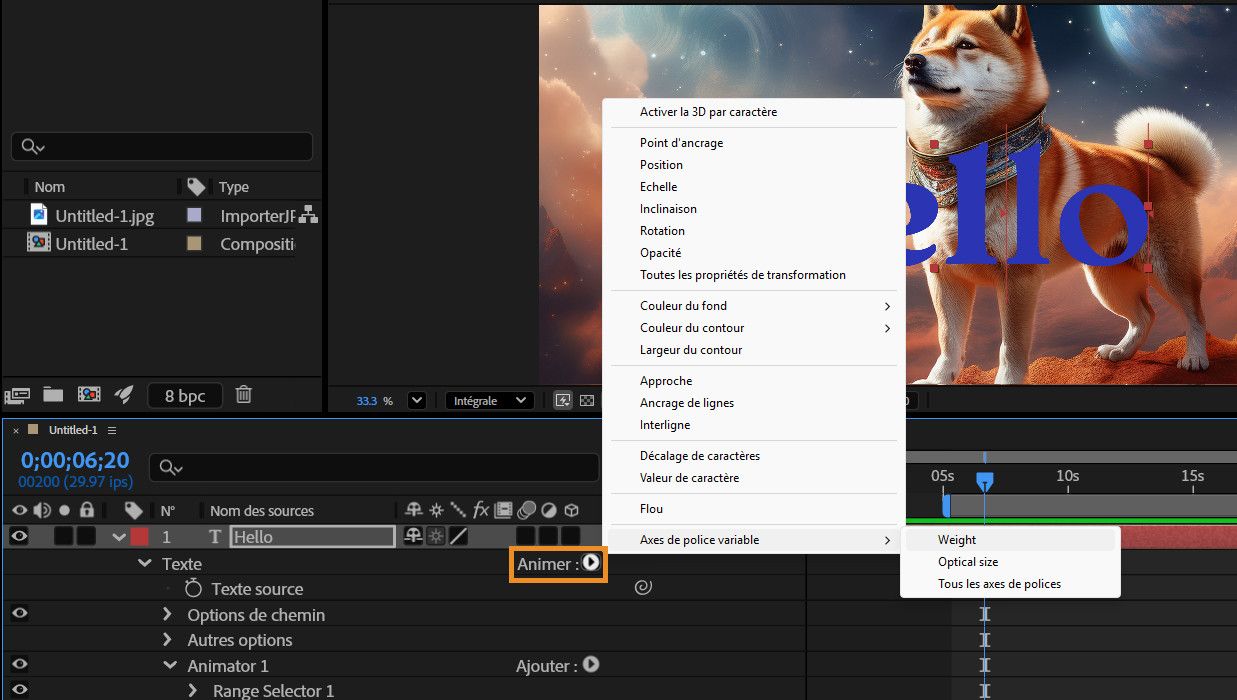Screen dimensions: 1237x700
Task: Click the 8 bpc color depth button
Action: pyautogui.click(x=184, y=396)
